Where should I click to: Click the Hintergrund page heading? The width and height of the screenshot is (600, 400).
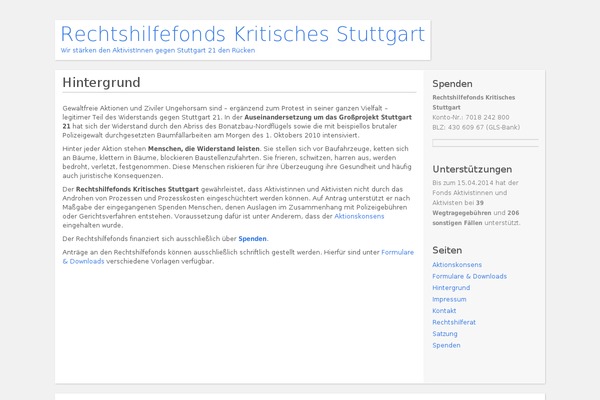click(x=101, y=83)
